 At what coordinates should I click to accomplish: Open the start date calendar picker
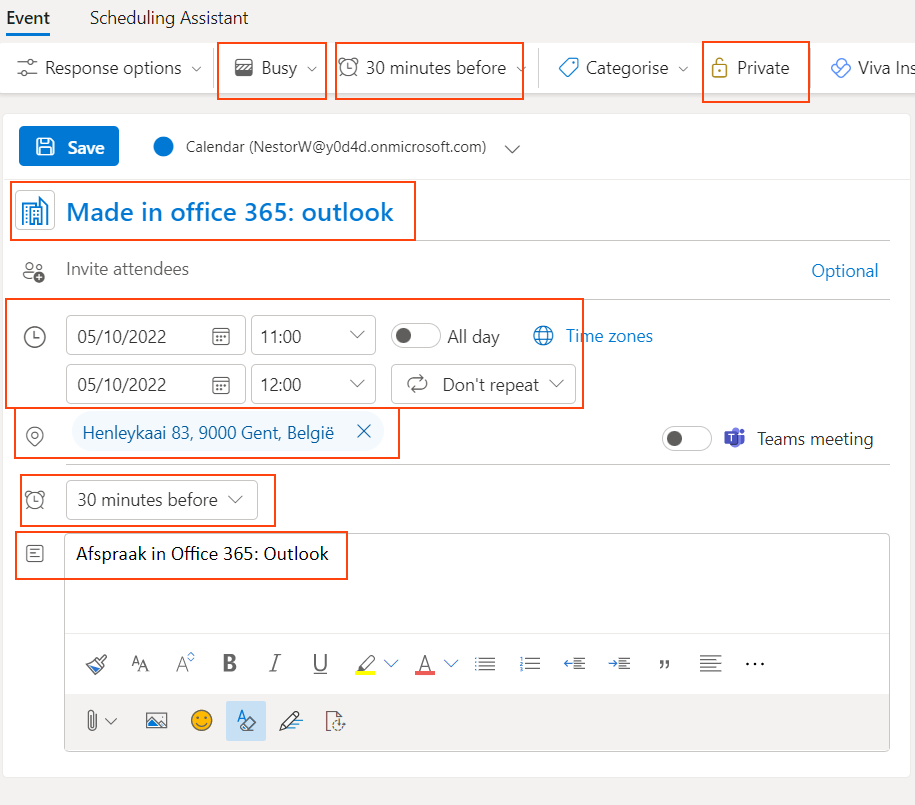[x=221, y=336]
